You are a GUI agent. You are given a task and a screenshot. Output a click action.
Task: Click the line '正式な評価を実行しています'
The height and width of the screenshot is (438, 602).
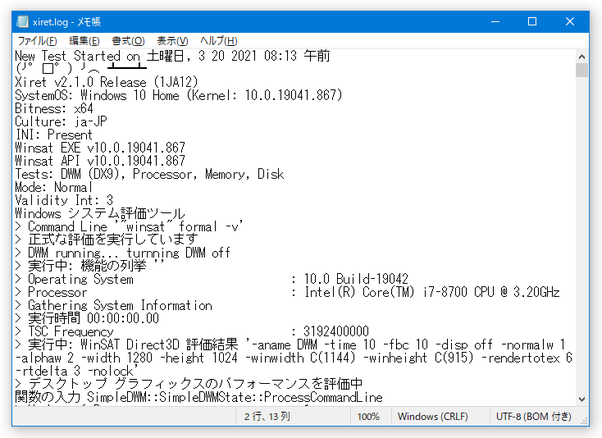[x=107, y=240]
